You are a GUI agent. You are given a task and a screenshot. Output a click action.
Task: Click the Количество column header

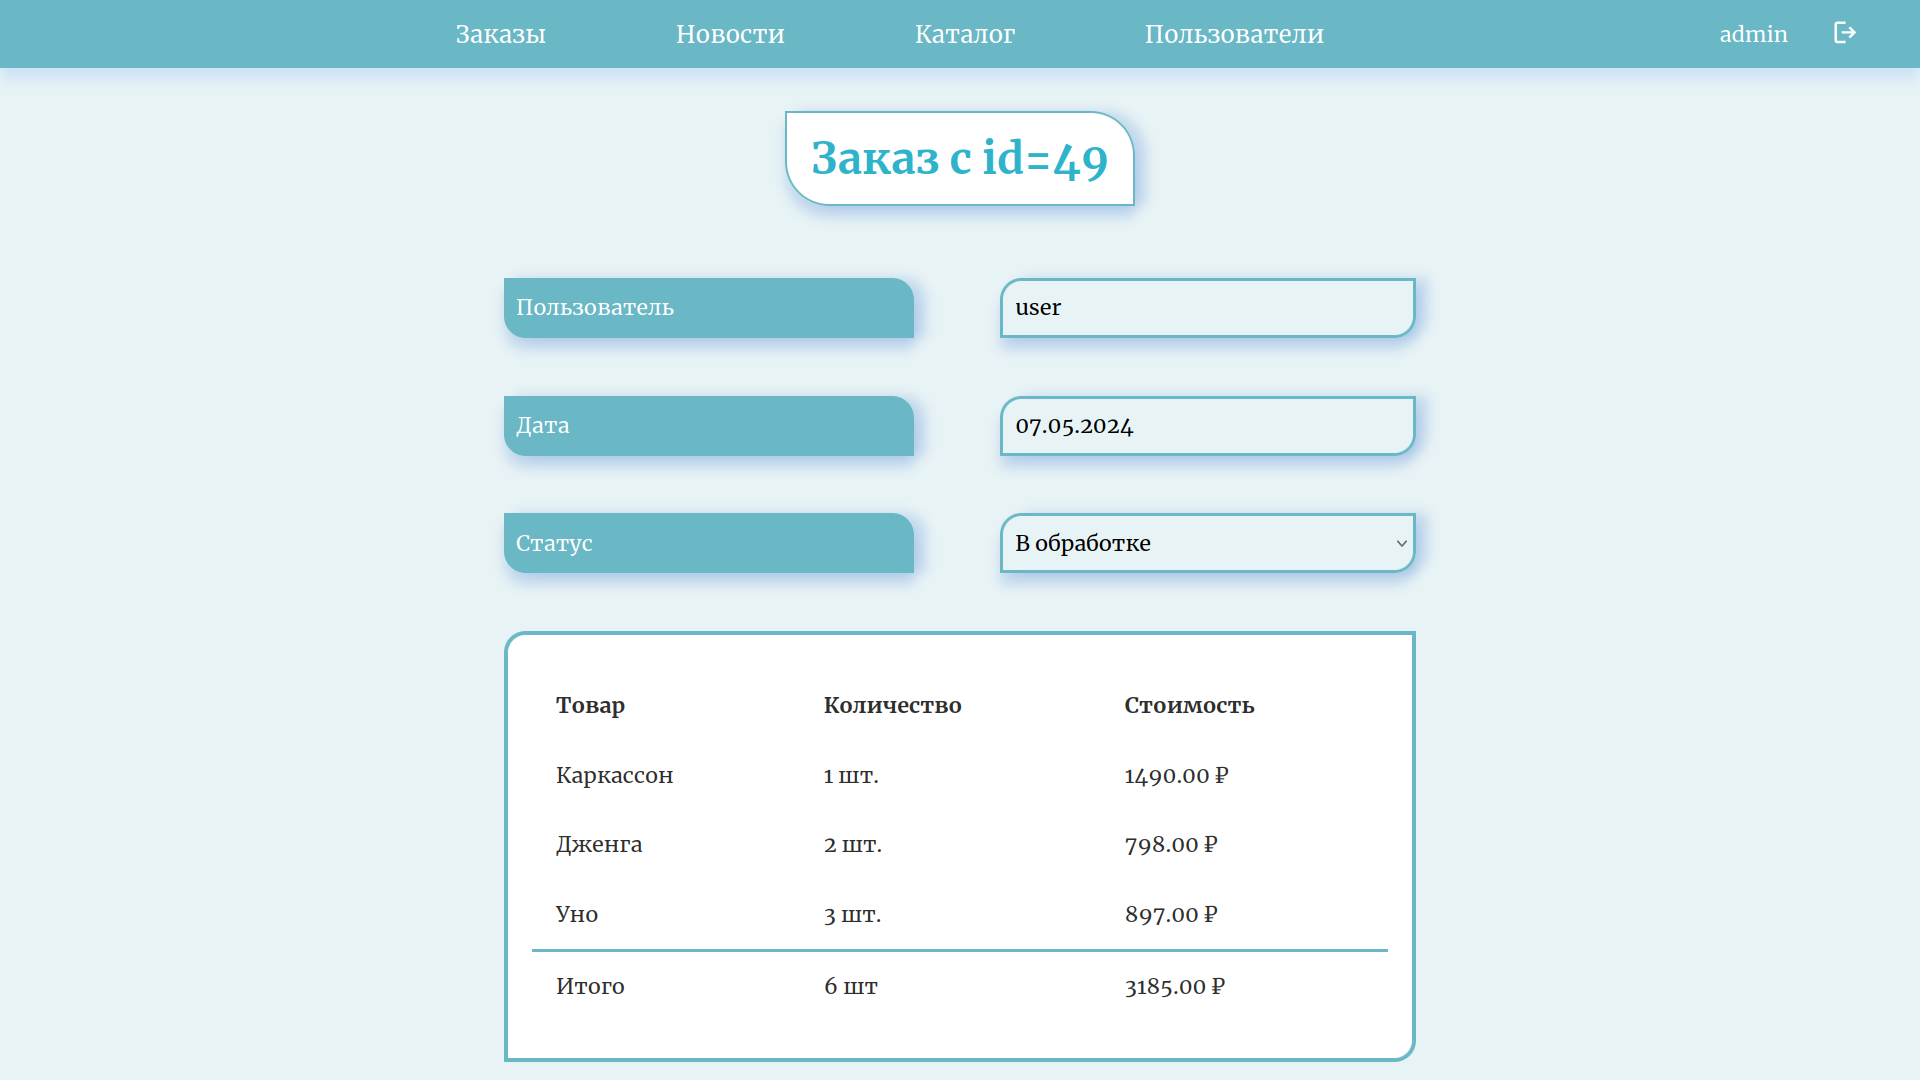coord(892,705)
